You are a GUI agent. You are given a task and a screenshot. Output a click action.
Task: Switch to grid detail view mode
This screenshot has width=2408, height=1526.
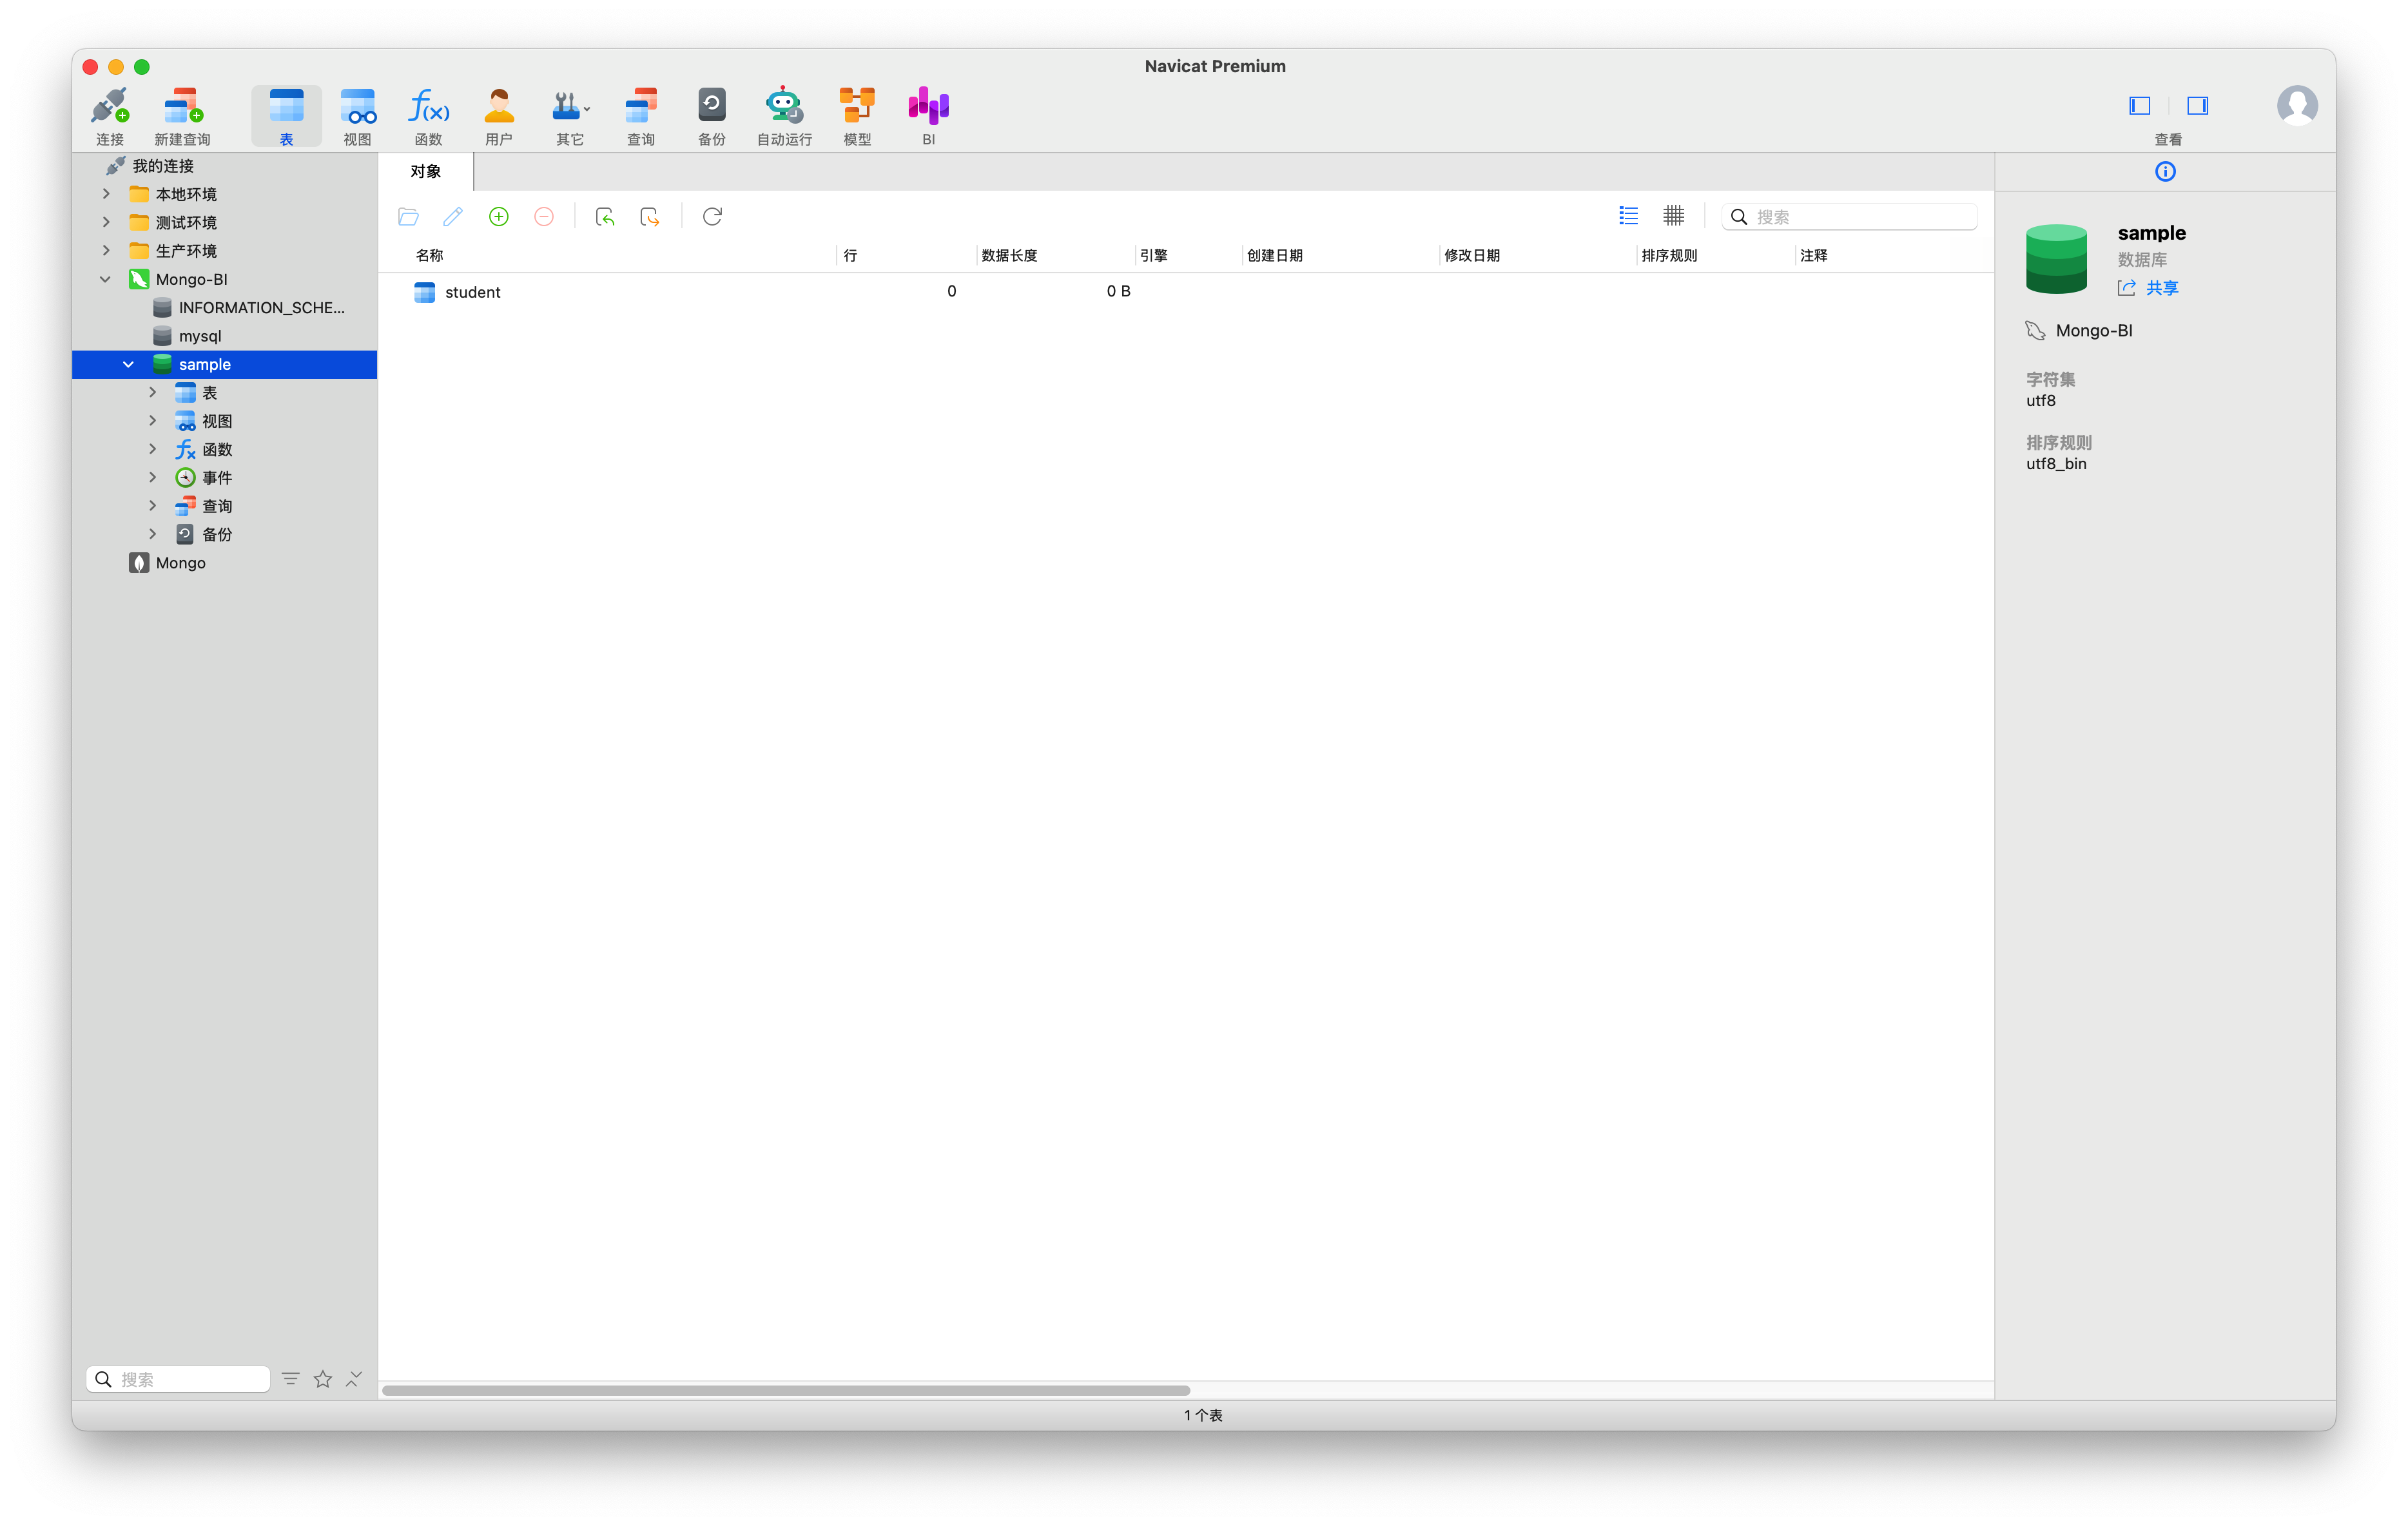[1673, 215]
